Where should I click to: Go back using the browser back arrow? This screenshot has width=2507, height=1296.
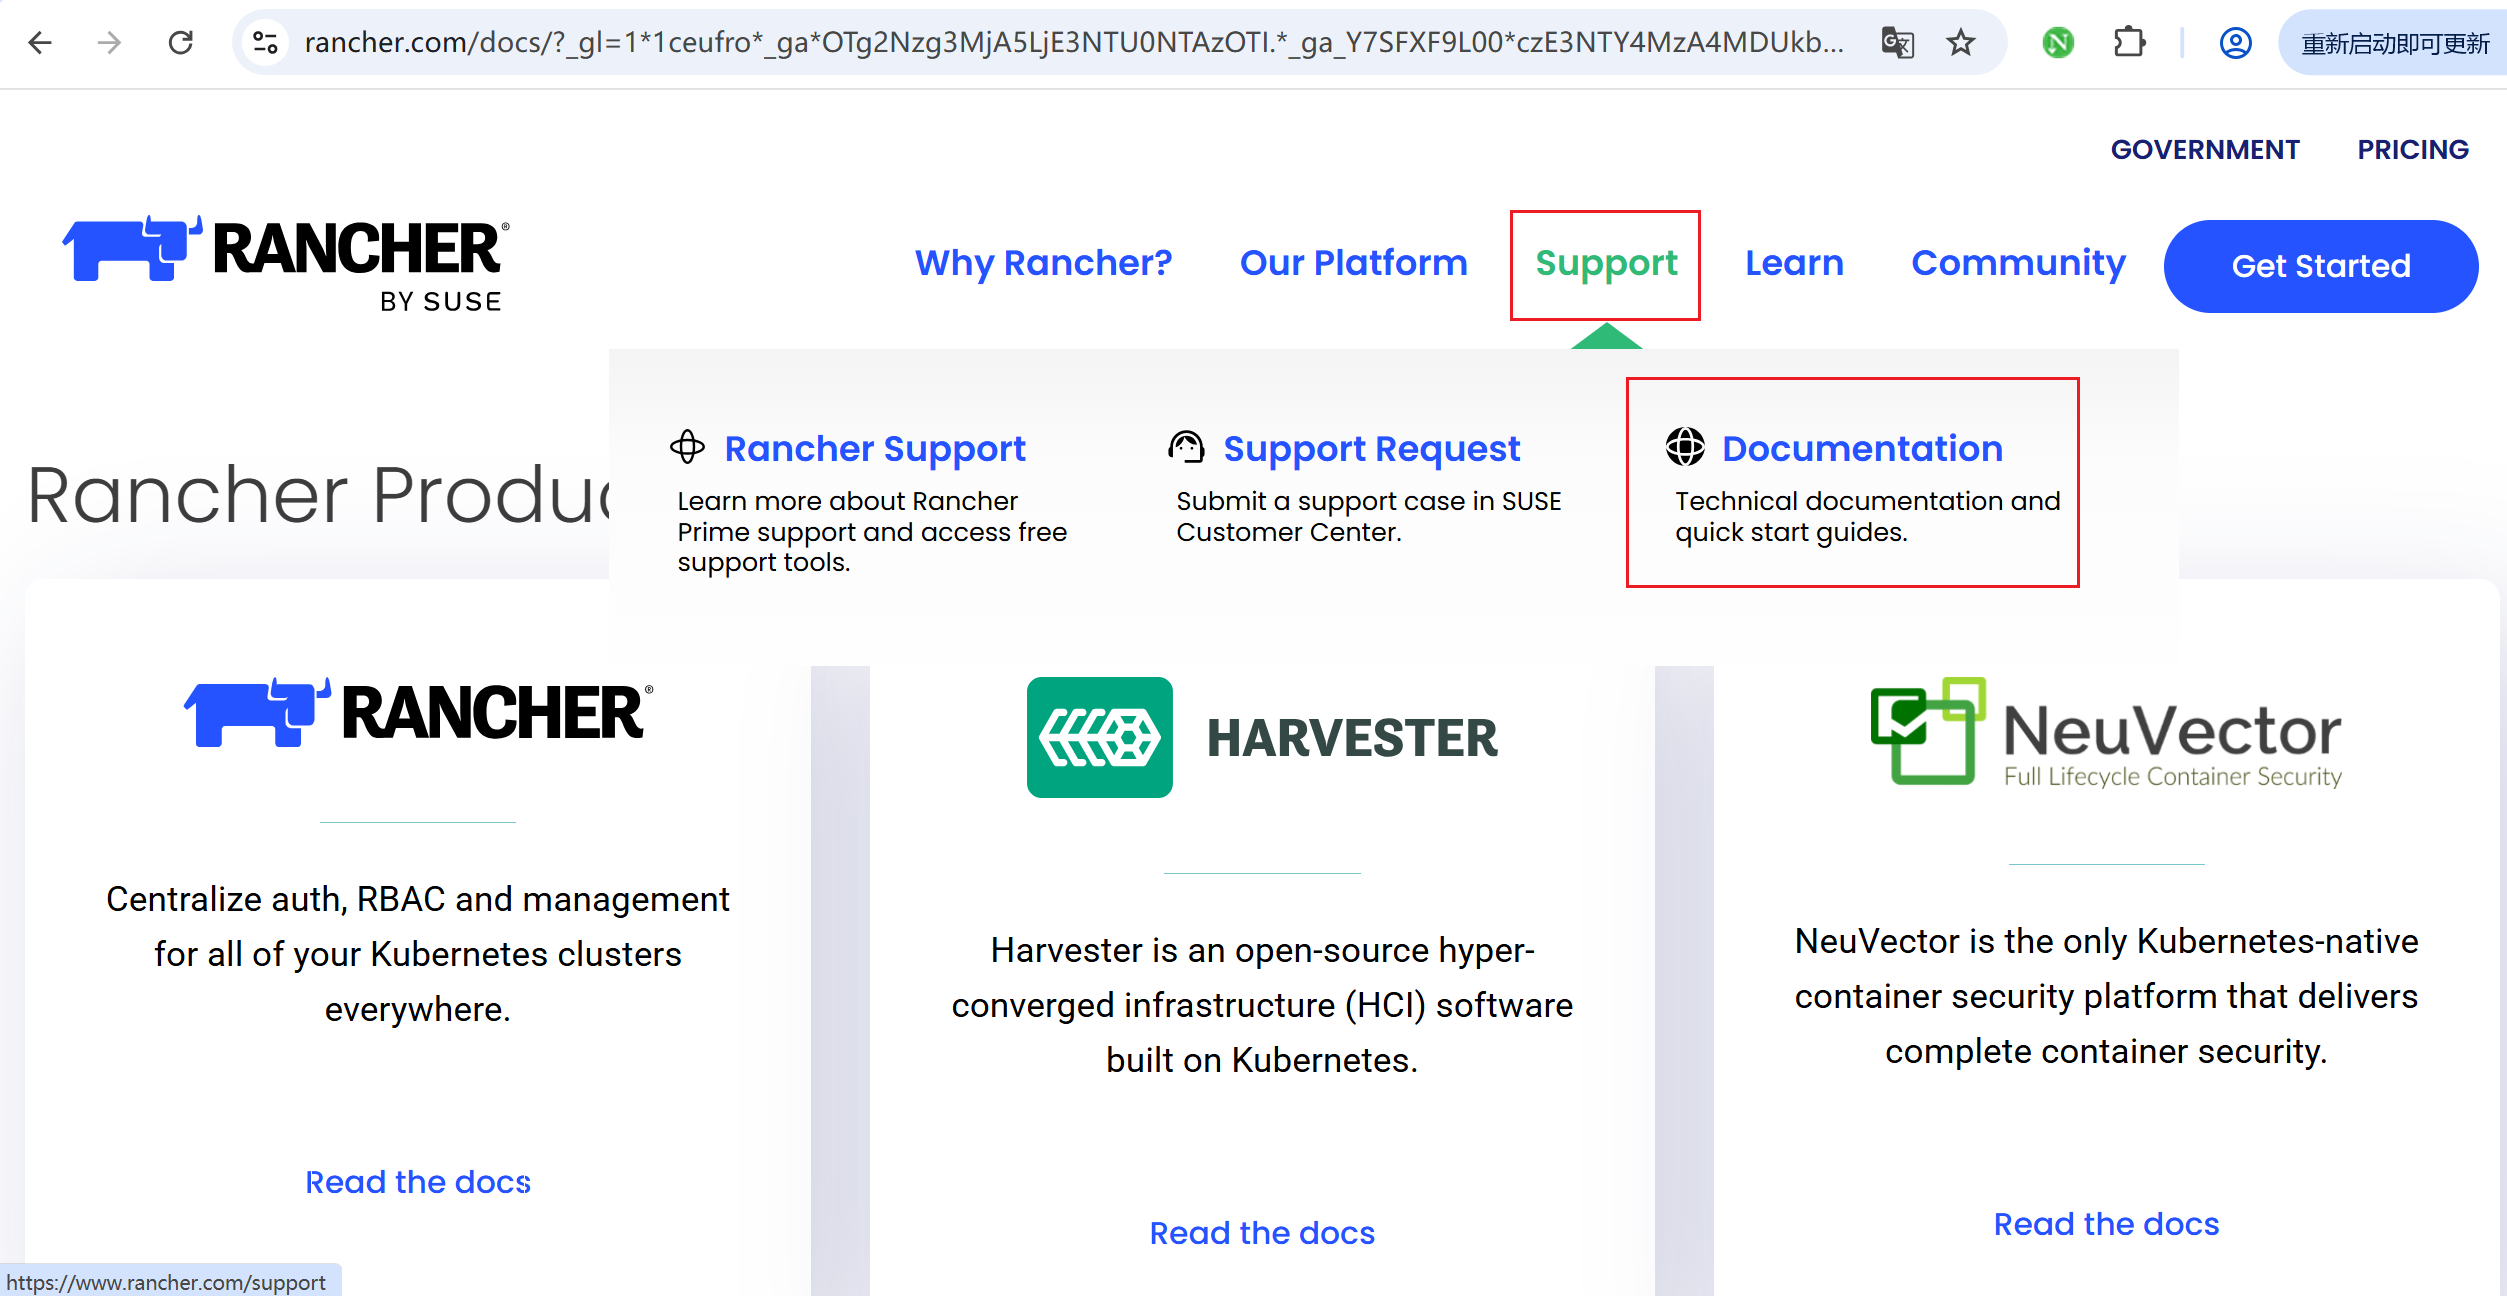click(40, 43)
